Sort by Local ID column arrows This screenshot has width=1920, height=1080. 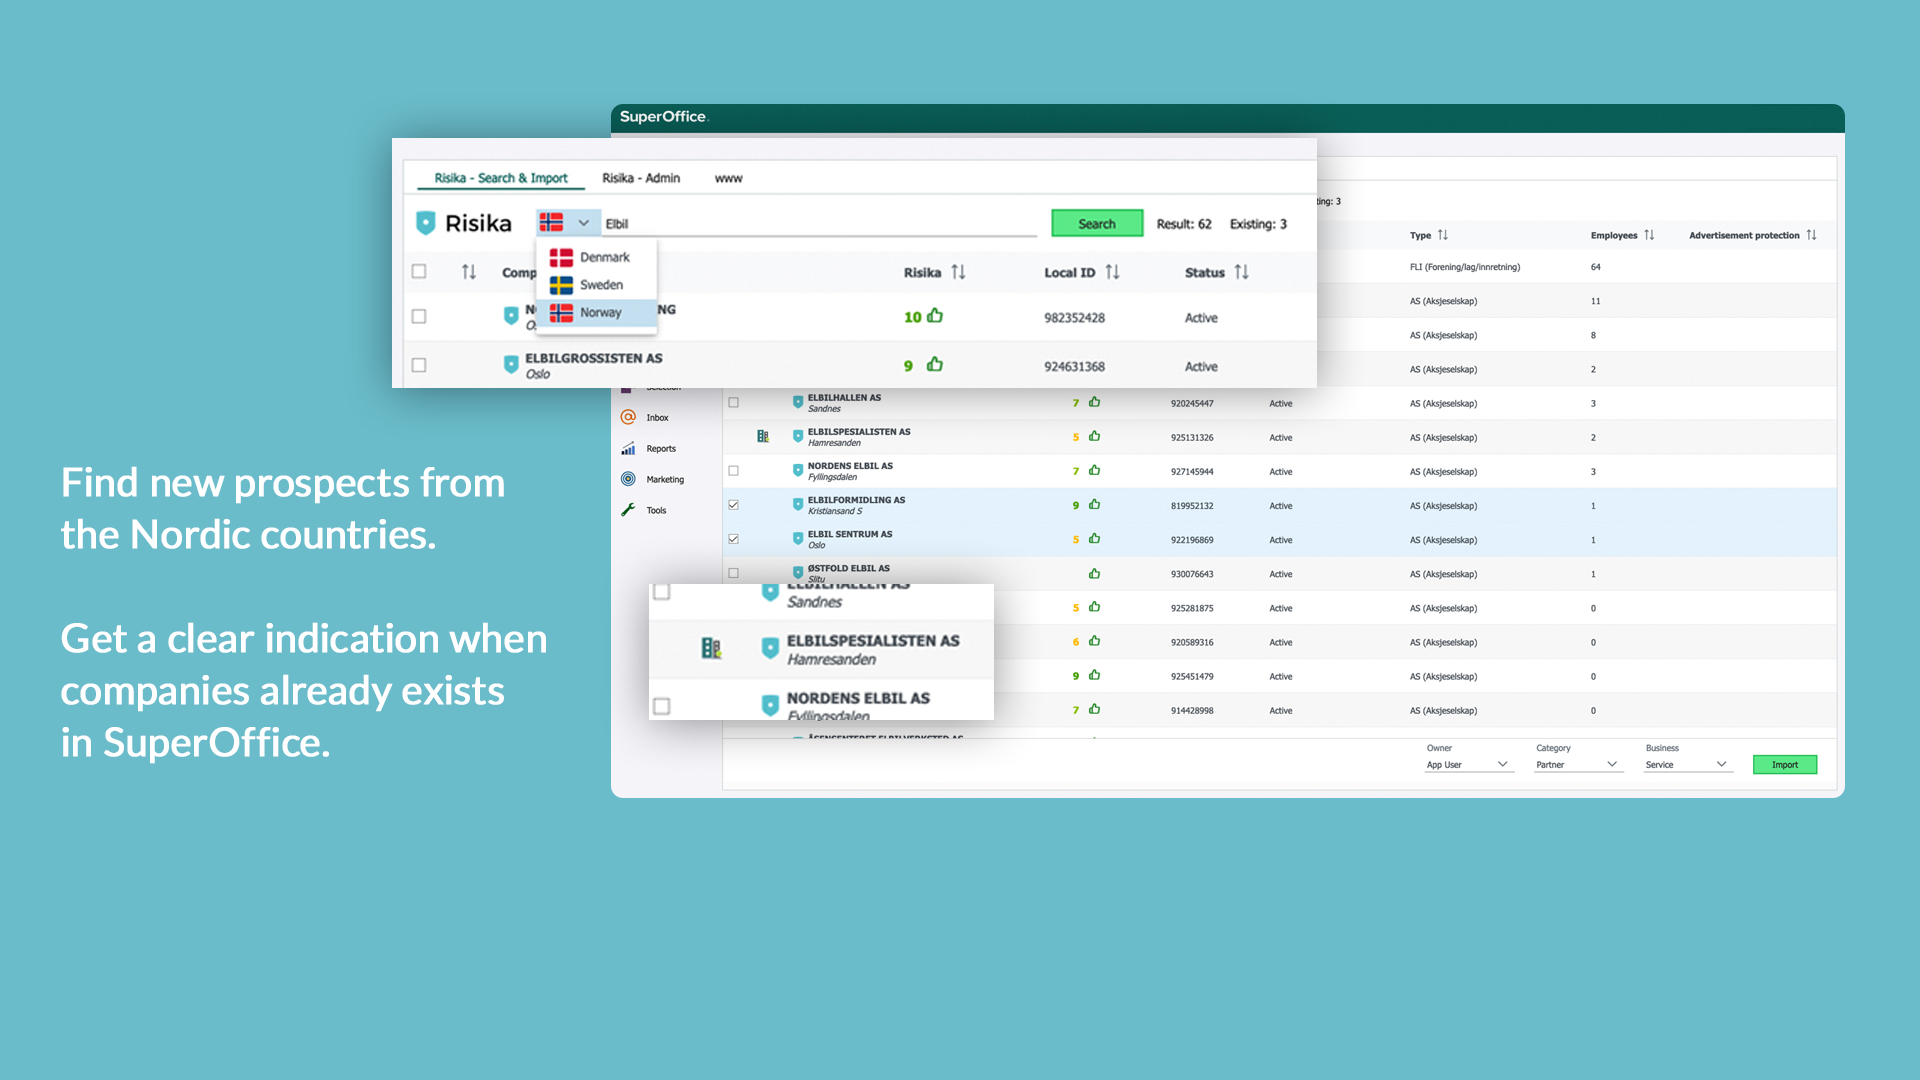[1112, 272]
